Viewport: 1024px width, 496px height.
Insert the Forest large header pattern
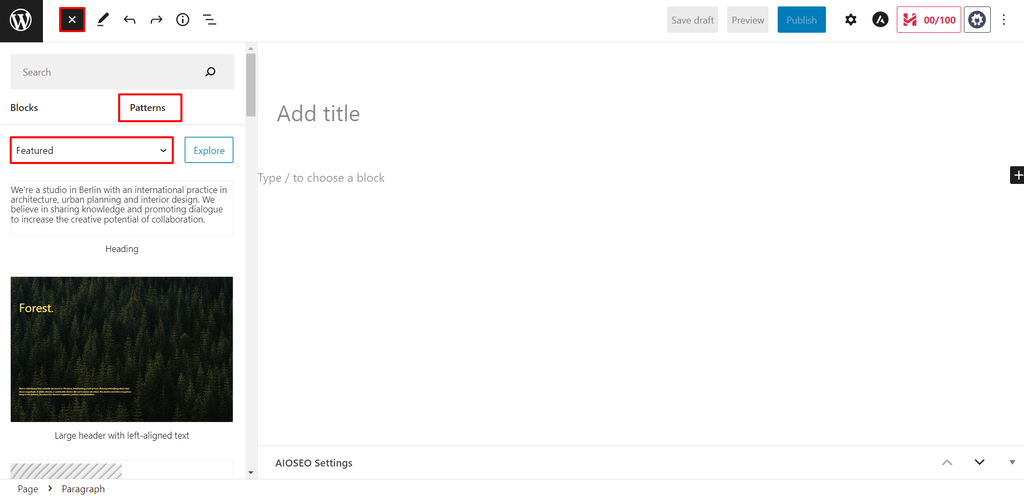122,349
